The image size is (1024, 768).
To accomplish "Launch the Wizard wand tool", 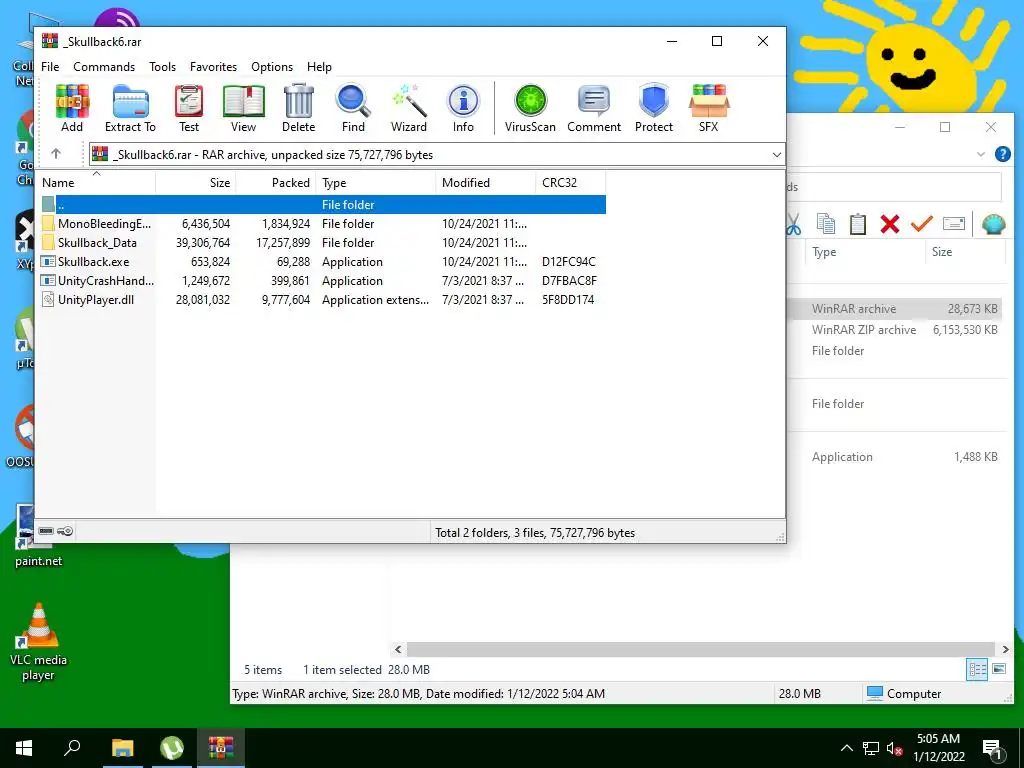I will tap(409, 108).
